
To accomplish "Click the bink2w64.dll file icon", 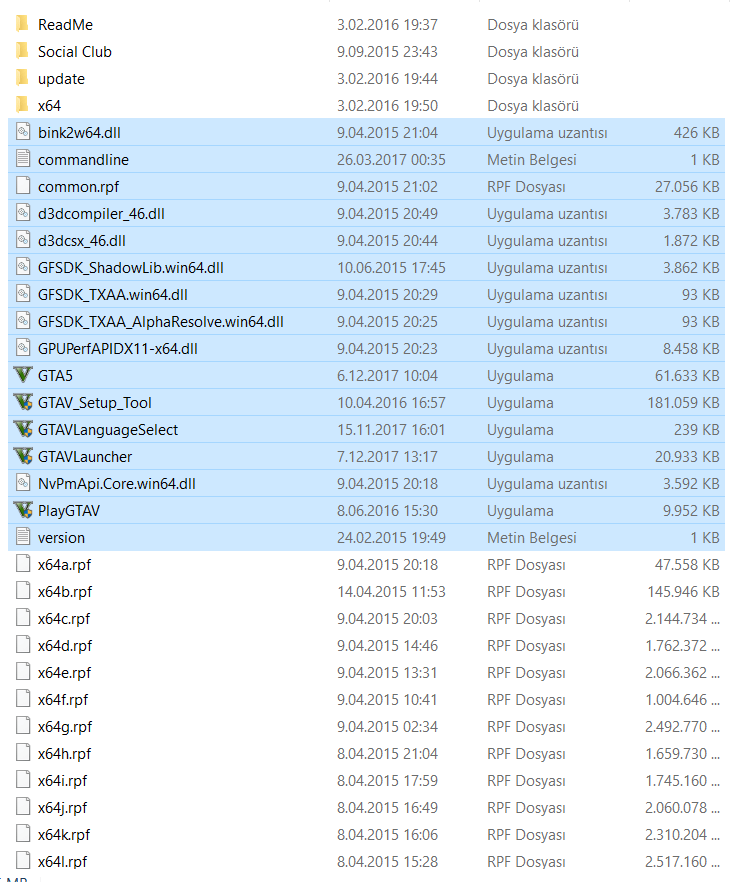I will click(x=22, y=132).
